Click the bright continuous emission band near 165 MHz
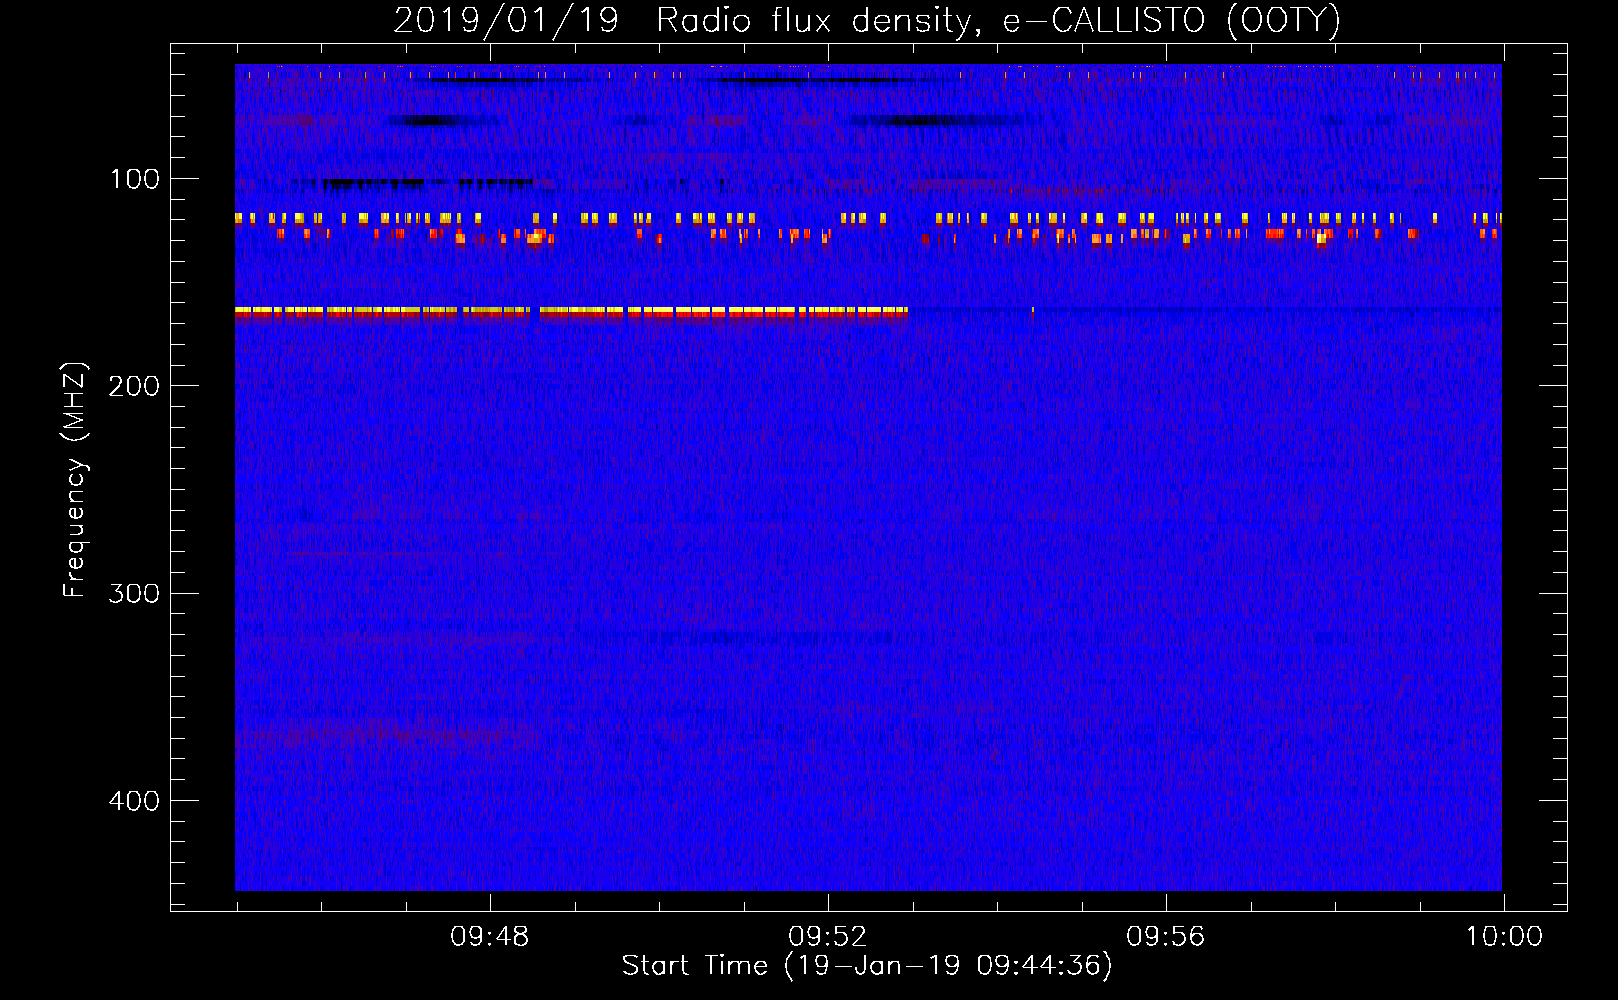 [571, 312]
